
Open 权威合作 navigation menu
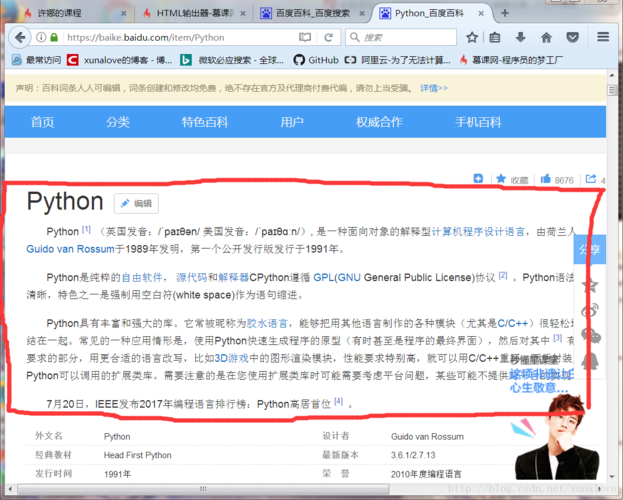point(379,122)
